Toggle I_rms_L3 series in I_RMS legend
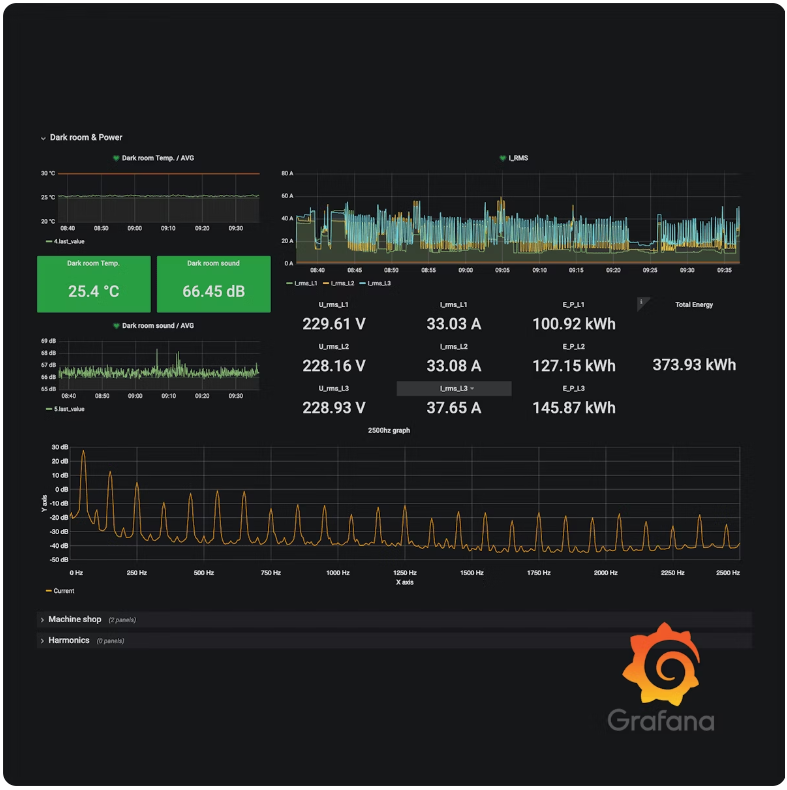 click(x=376, y=283)
